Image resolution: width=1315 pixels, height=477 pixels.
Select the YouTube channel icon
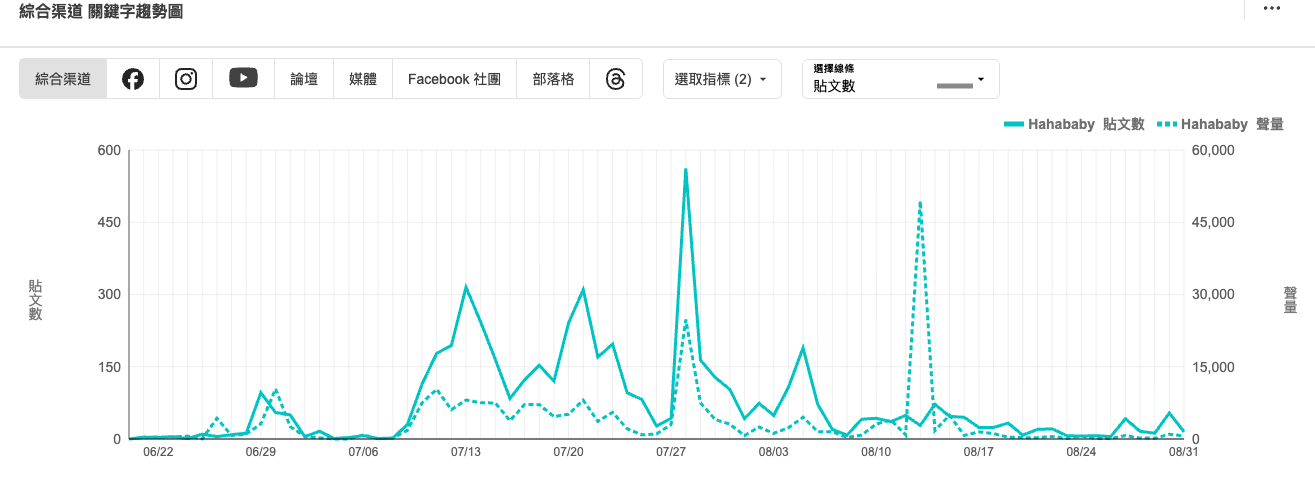click(243, 79)
